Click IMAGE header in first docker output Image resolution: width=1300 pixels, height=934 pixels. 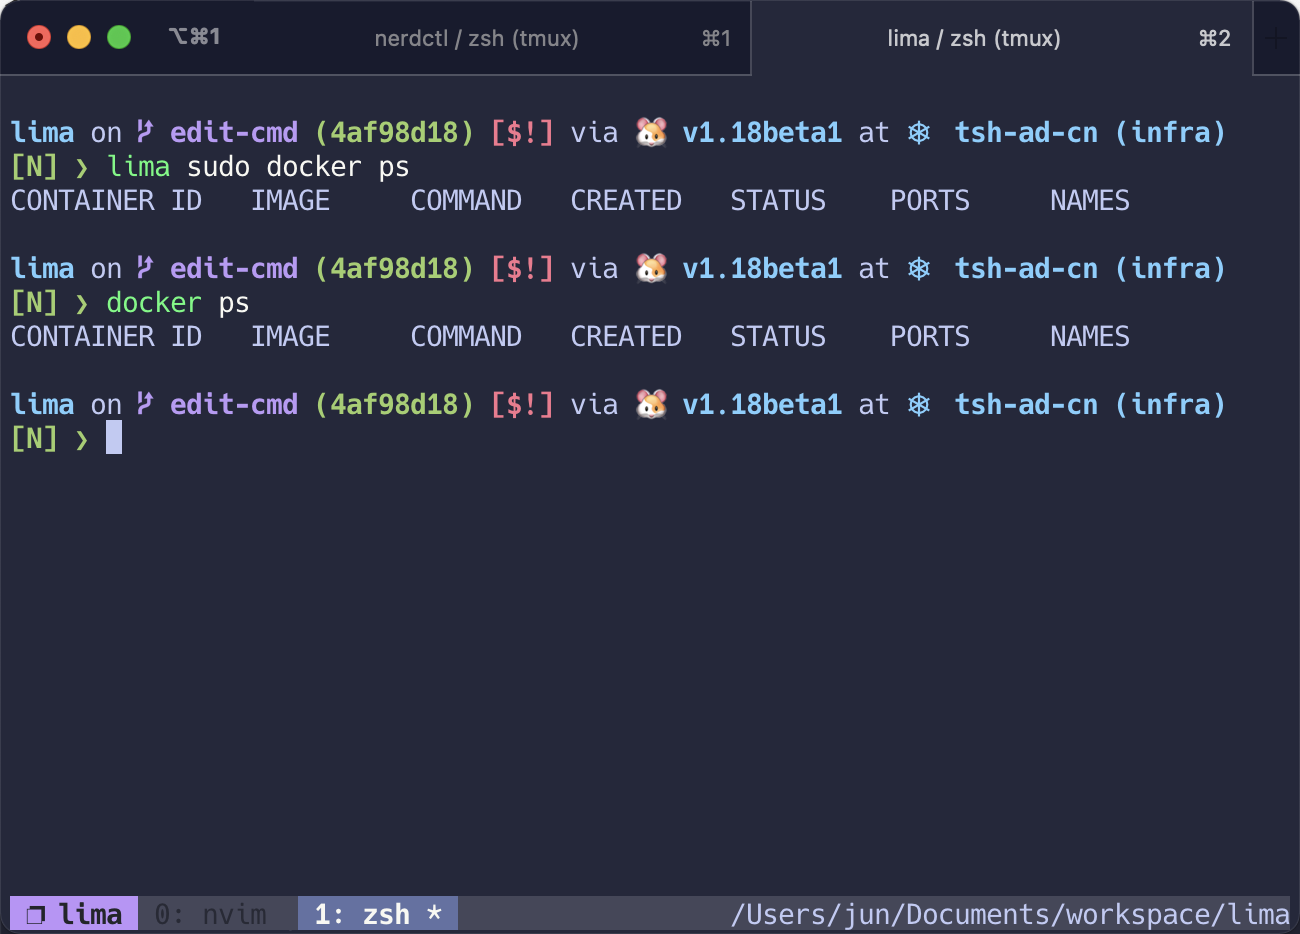[290, 200]
